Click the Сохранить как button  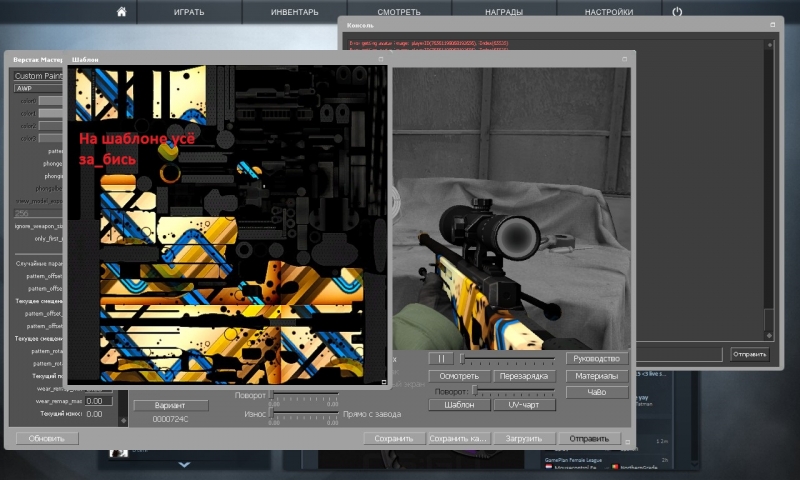pyautogui.click(x=458, y=438)
